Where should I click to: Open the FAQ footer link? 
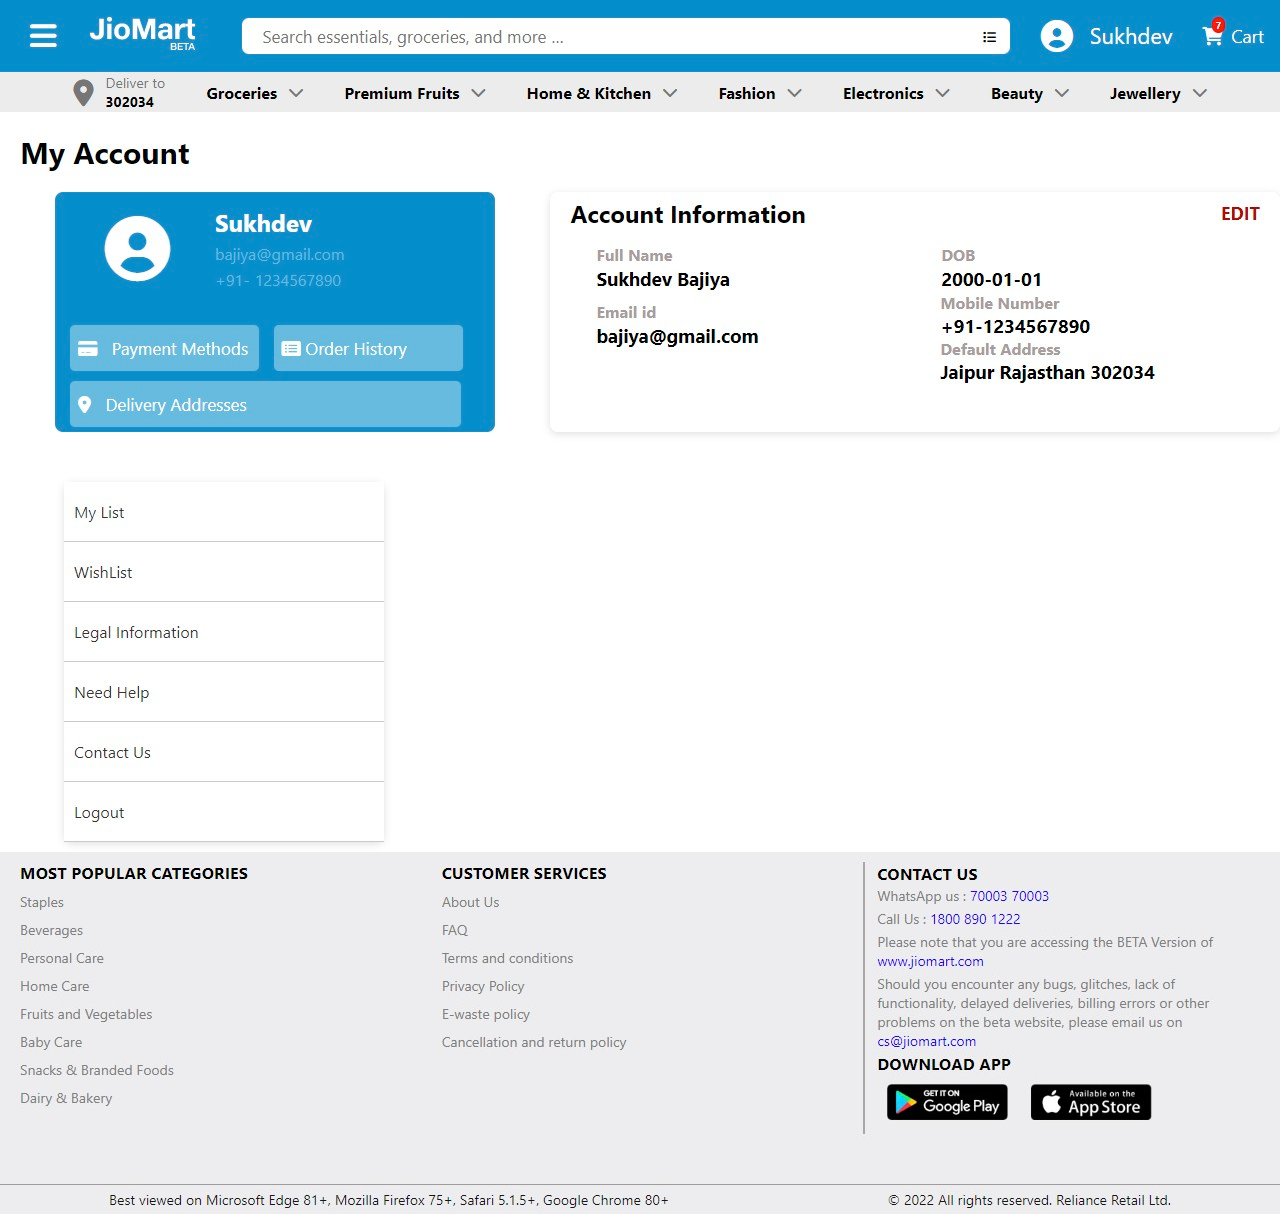coord(455,930)
